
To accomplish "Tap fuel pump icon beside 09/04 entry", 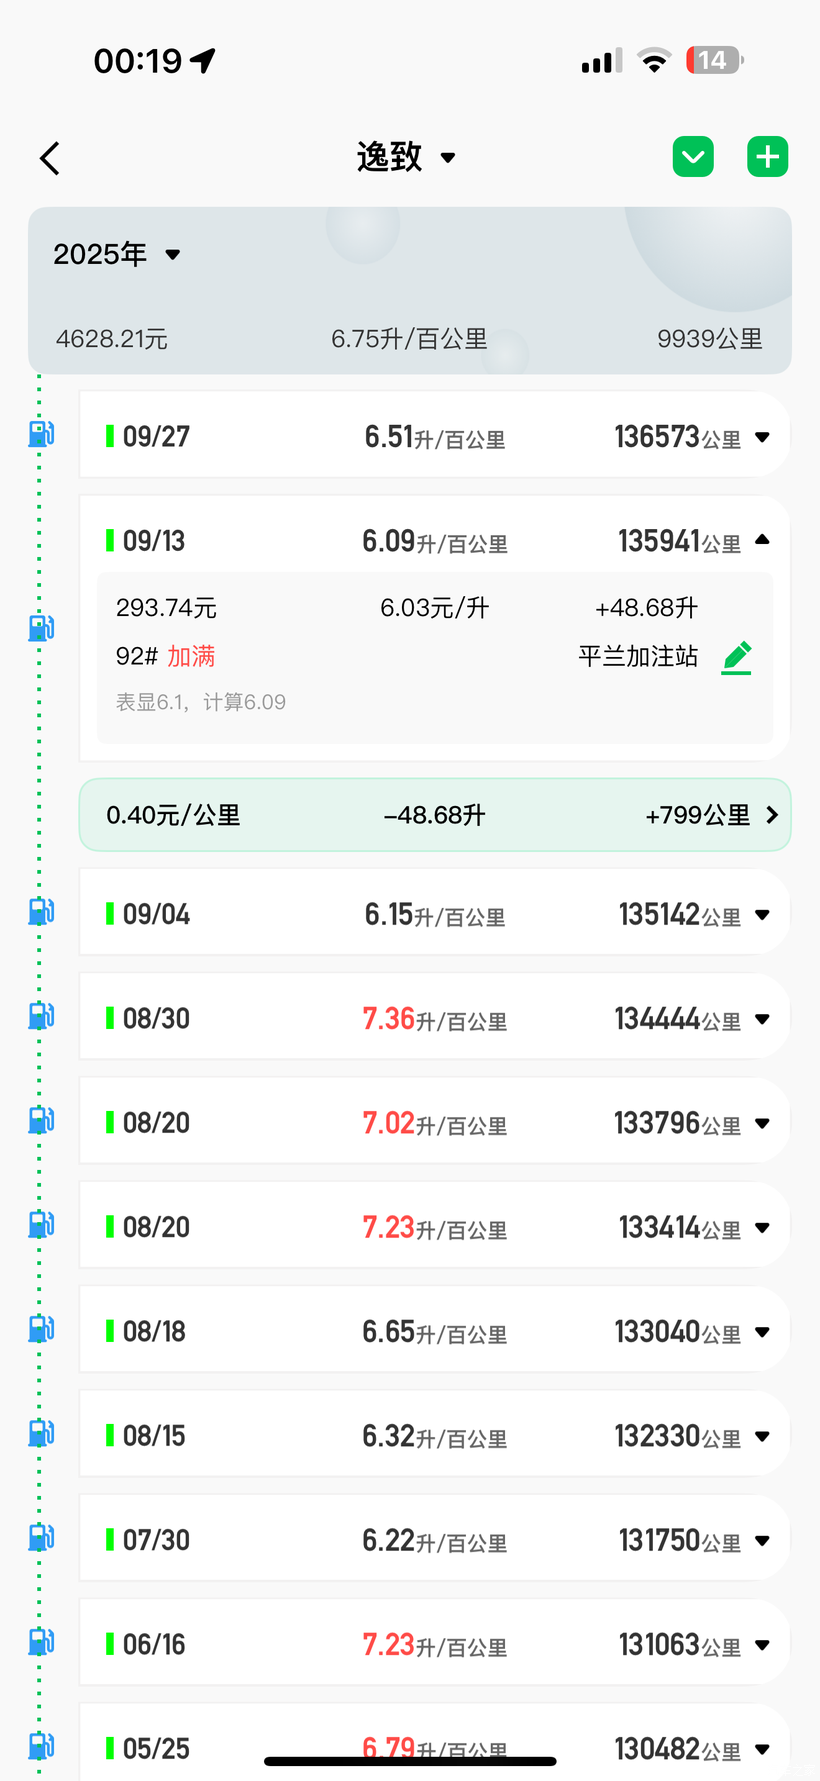I will [41, 911].
